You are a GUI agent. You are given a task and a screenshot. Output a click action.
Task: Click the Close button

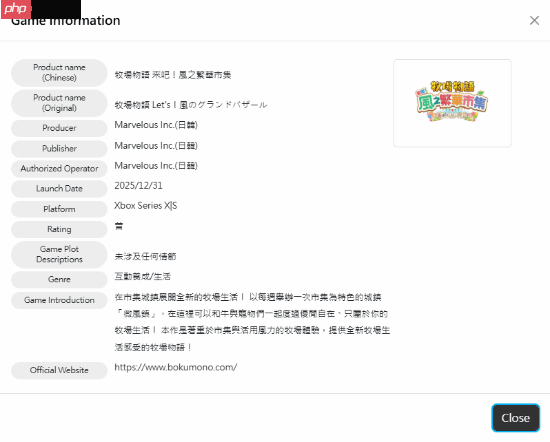(515, 418)
